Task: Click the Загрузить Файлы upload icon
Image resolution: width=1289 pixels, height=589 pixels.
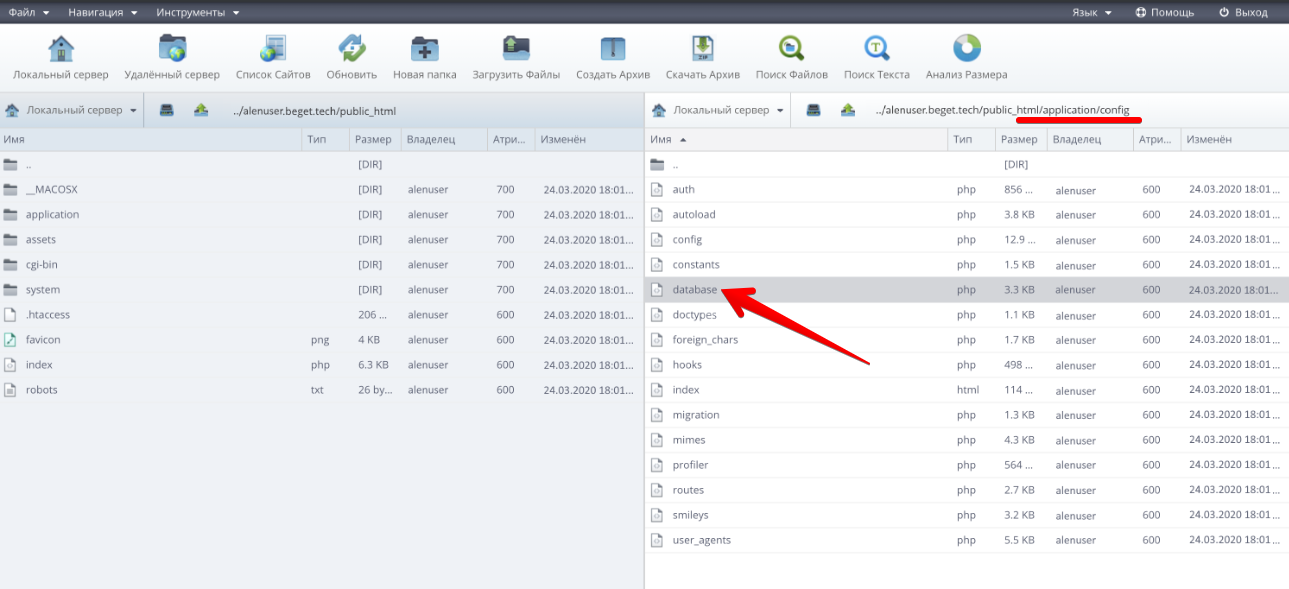Action: 516,58
